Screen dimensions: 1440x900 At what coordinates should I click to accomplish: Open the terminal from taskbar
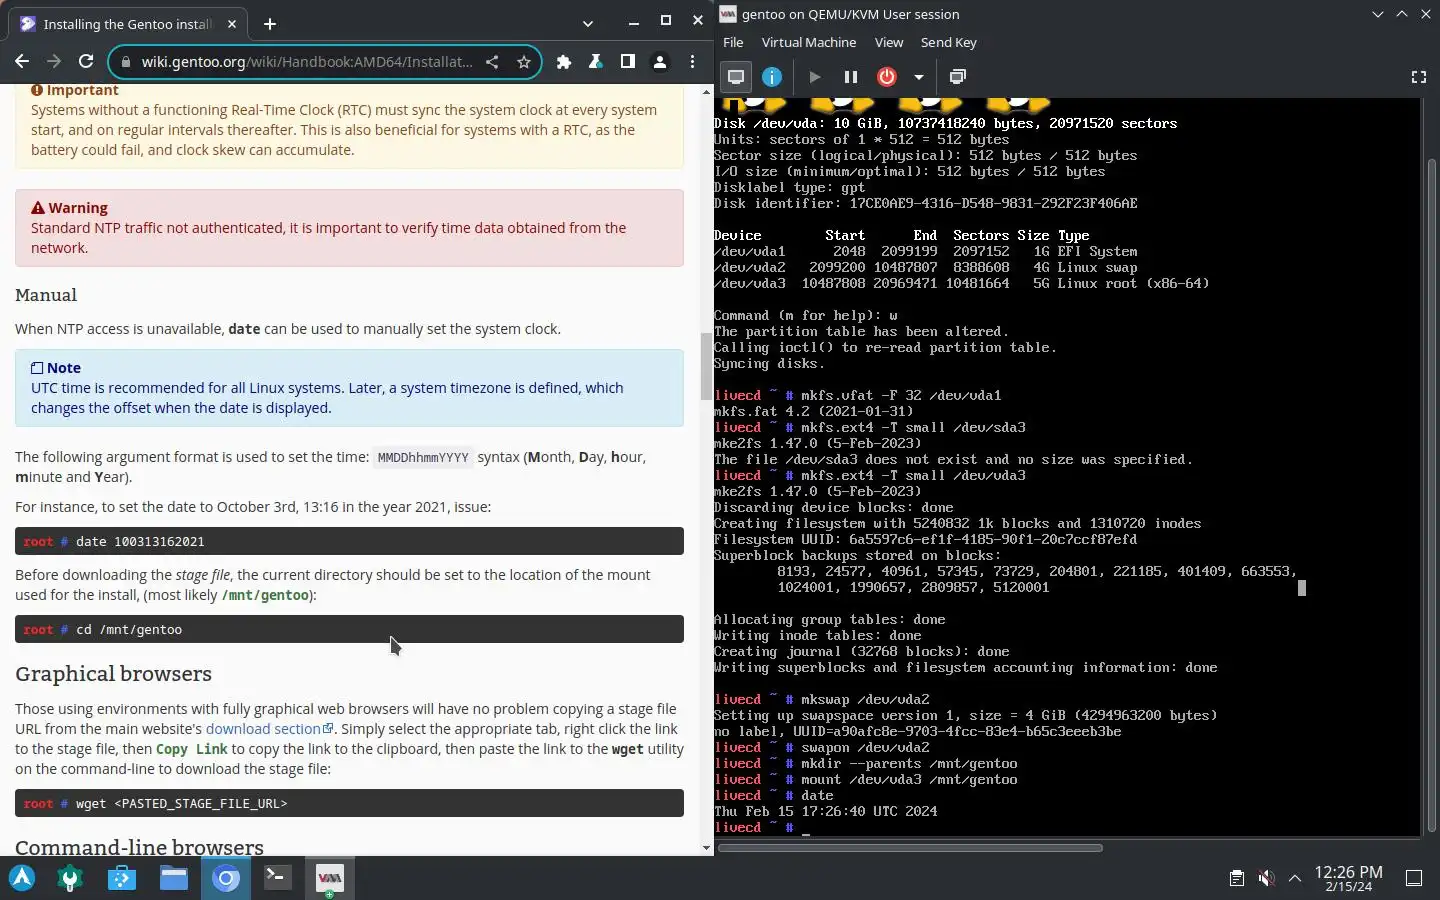[x=277, y=878]
